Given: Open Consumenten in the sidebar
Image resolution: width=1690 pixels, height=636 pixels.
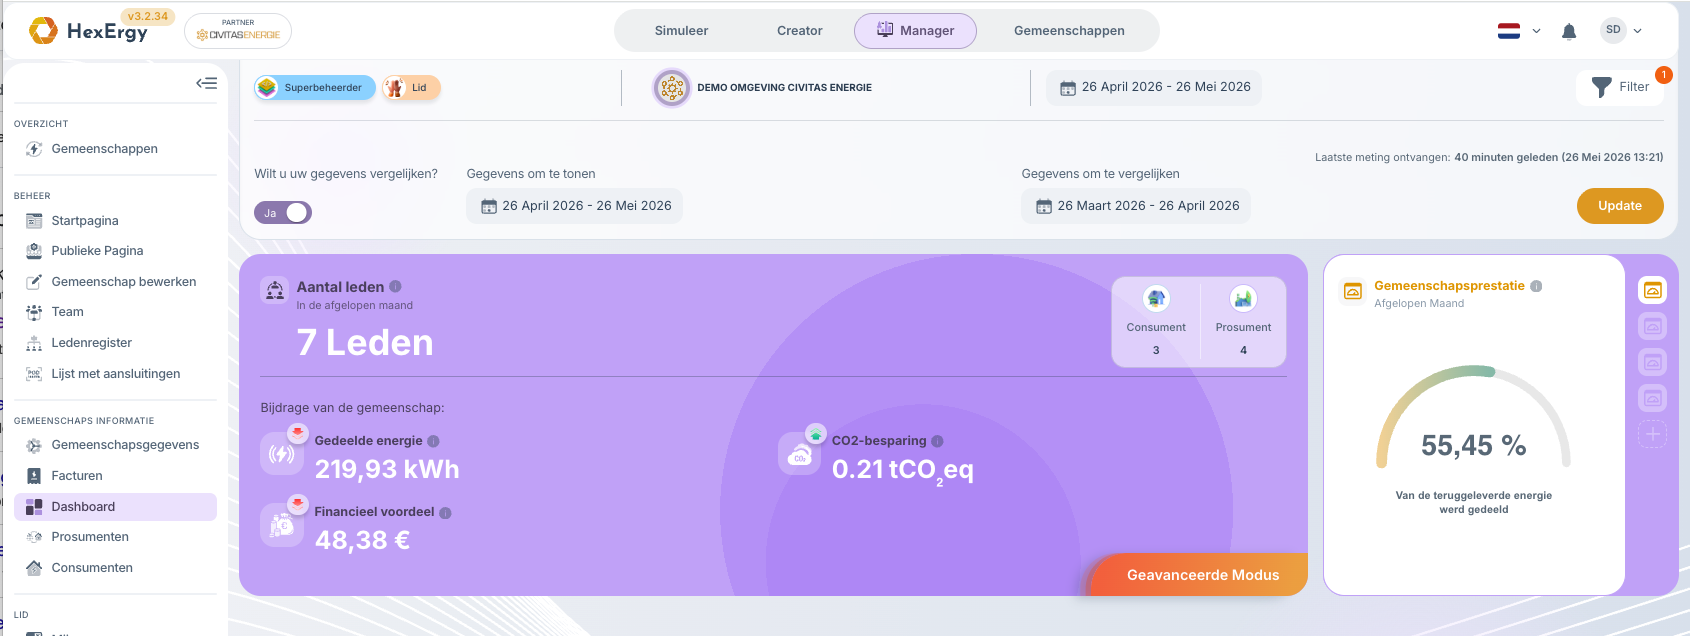Looking at the screenshot, I should [115, 568].
